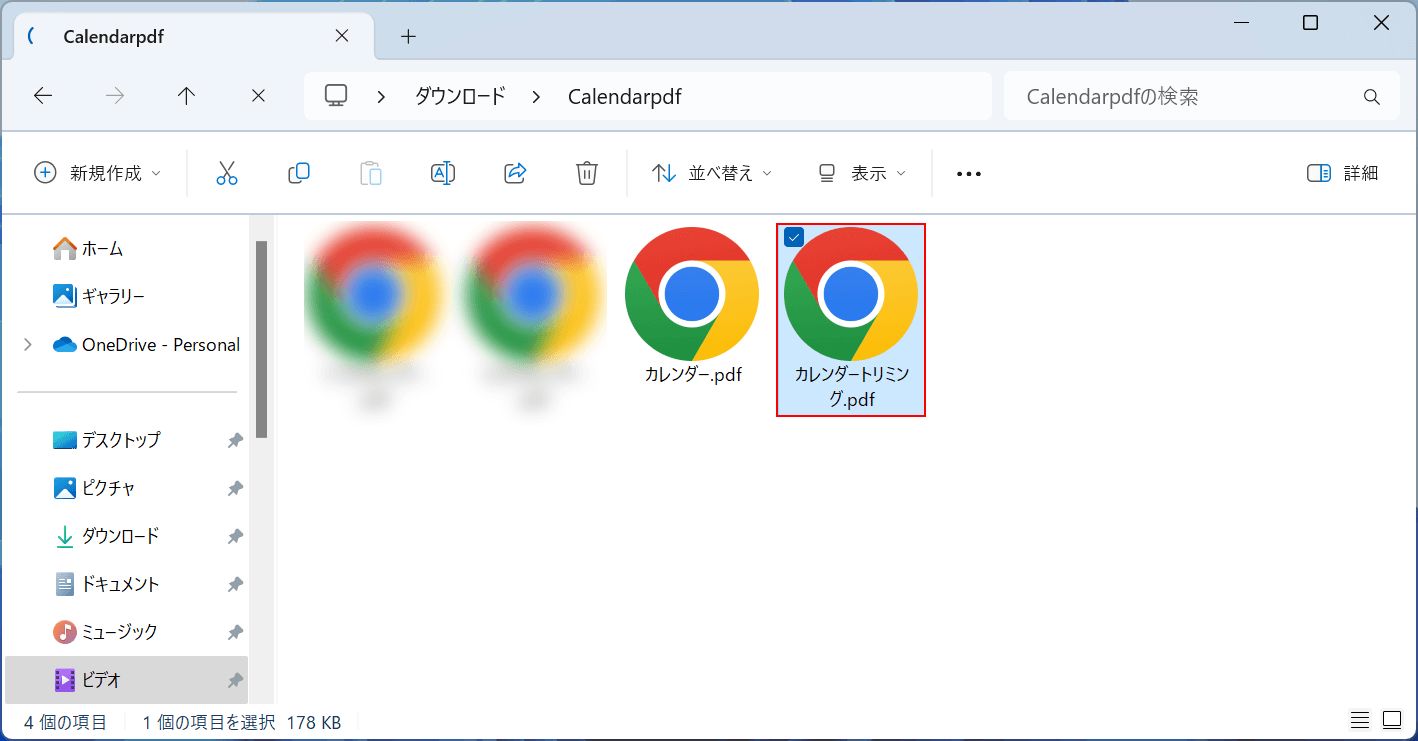Maximize the Explorer window

(x=1310, y=23)
